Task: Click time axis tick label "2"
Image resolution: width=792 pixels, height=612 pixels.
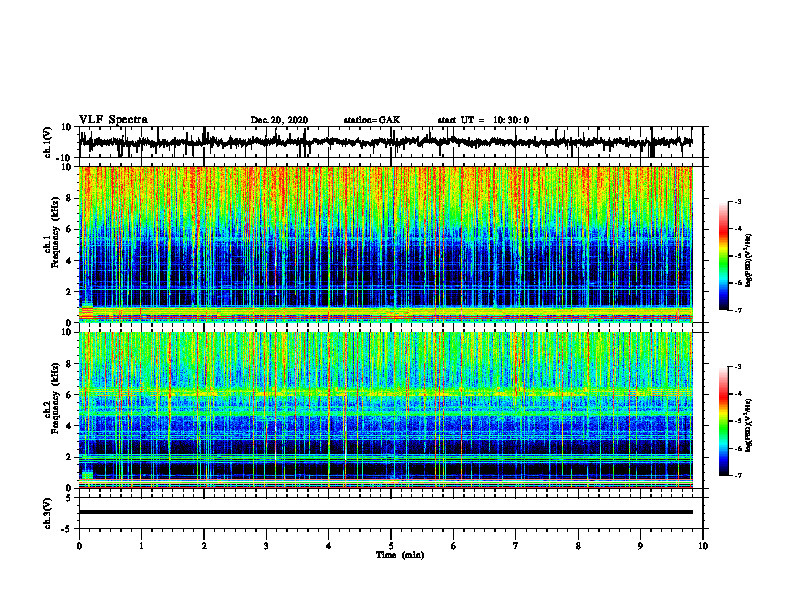Action: pyautogui.click(x=204, y=546)
